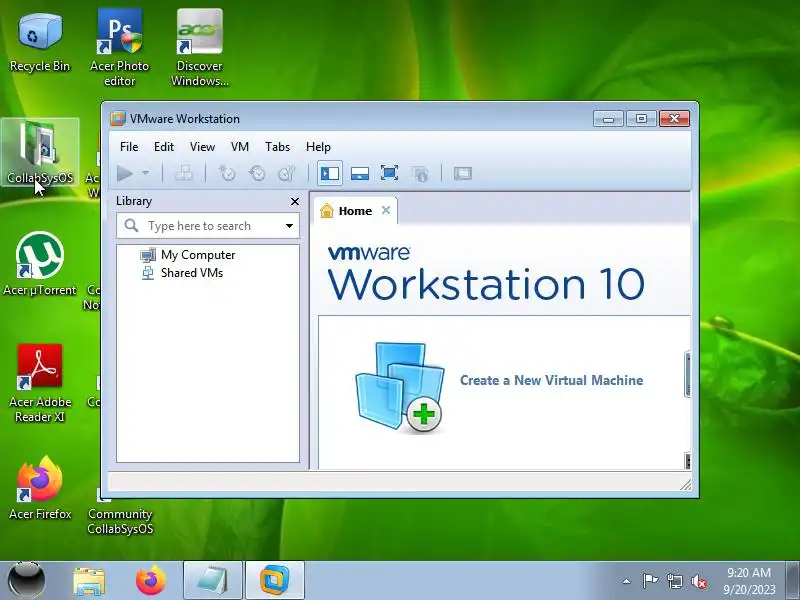Open the power options dropdown arrow
Image resolution: width=800 pixels, height=600 pixels.
point(146,173)
